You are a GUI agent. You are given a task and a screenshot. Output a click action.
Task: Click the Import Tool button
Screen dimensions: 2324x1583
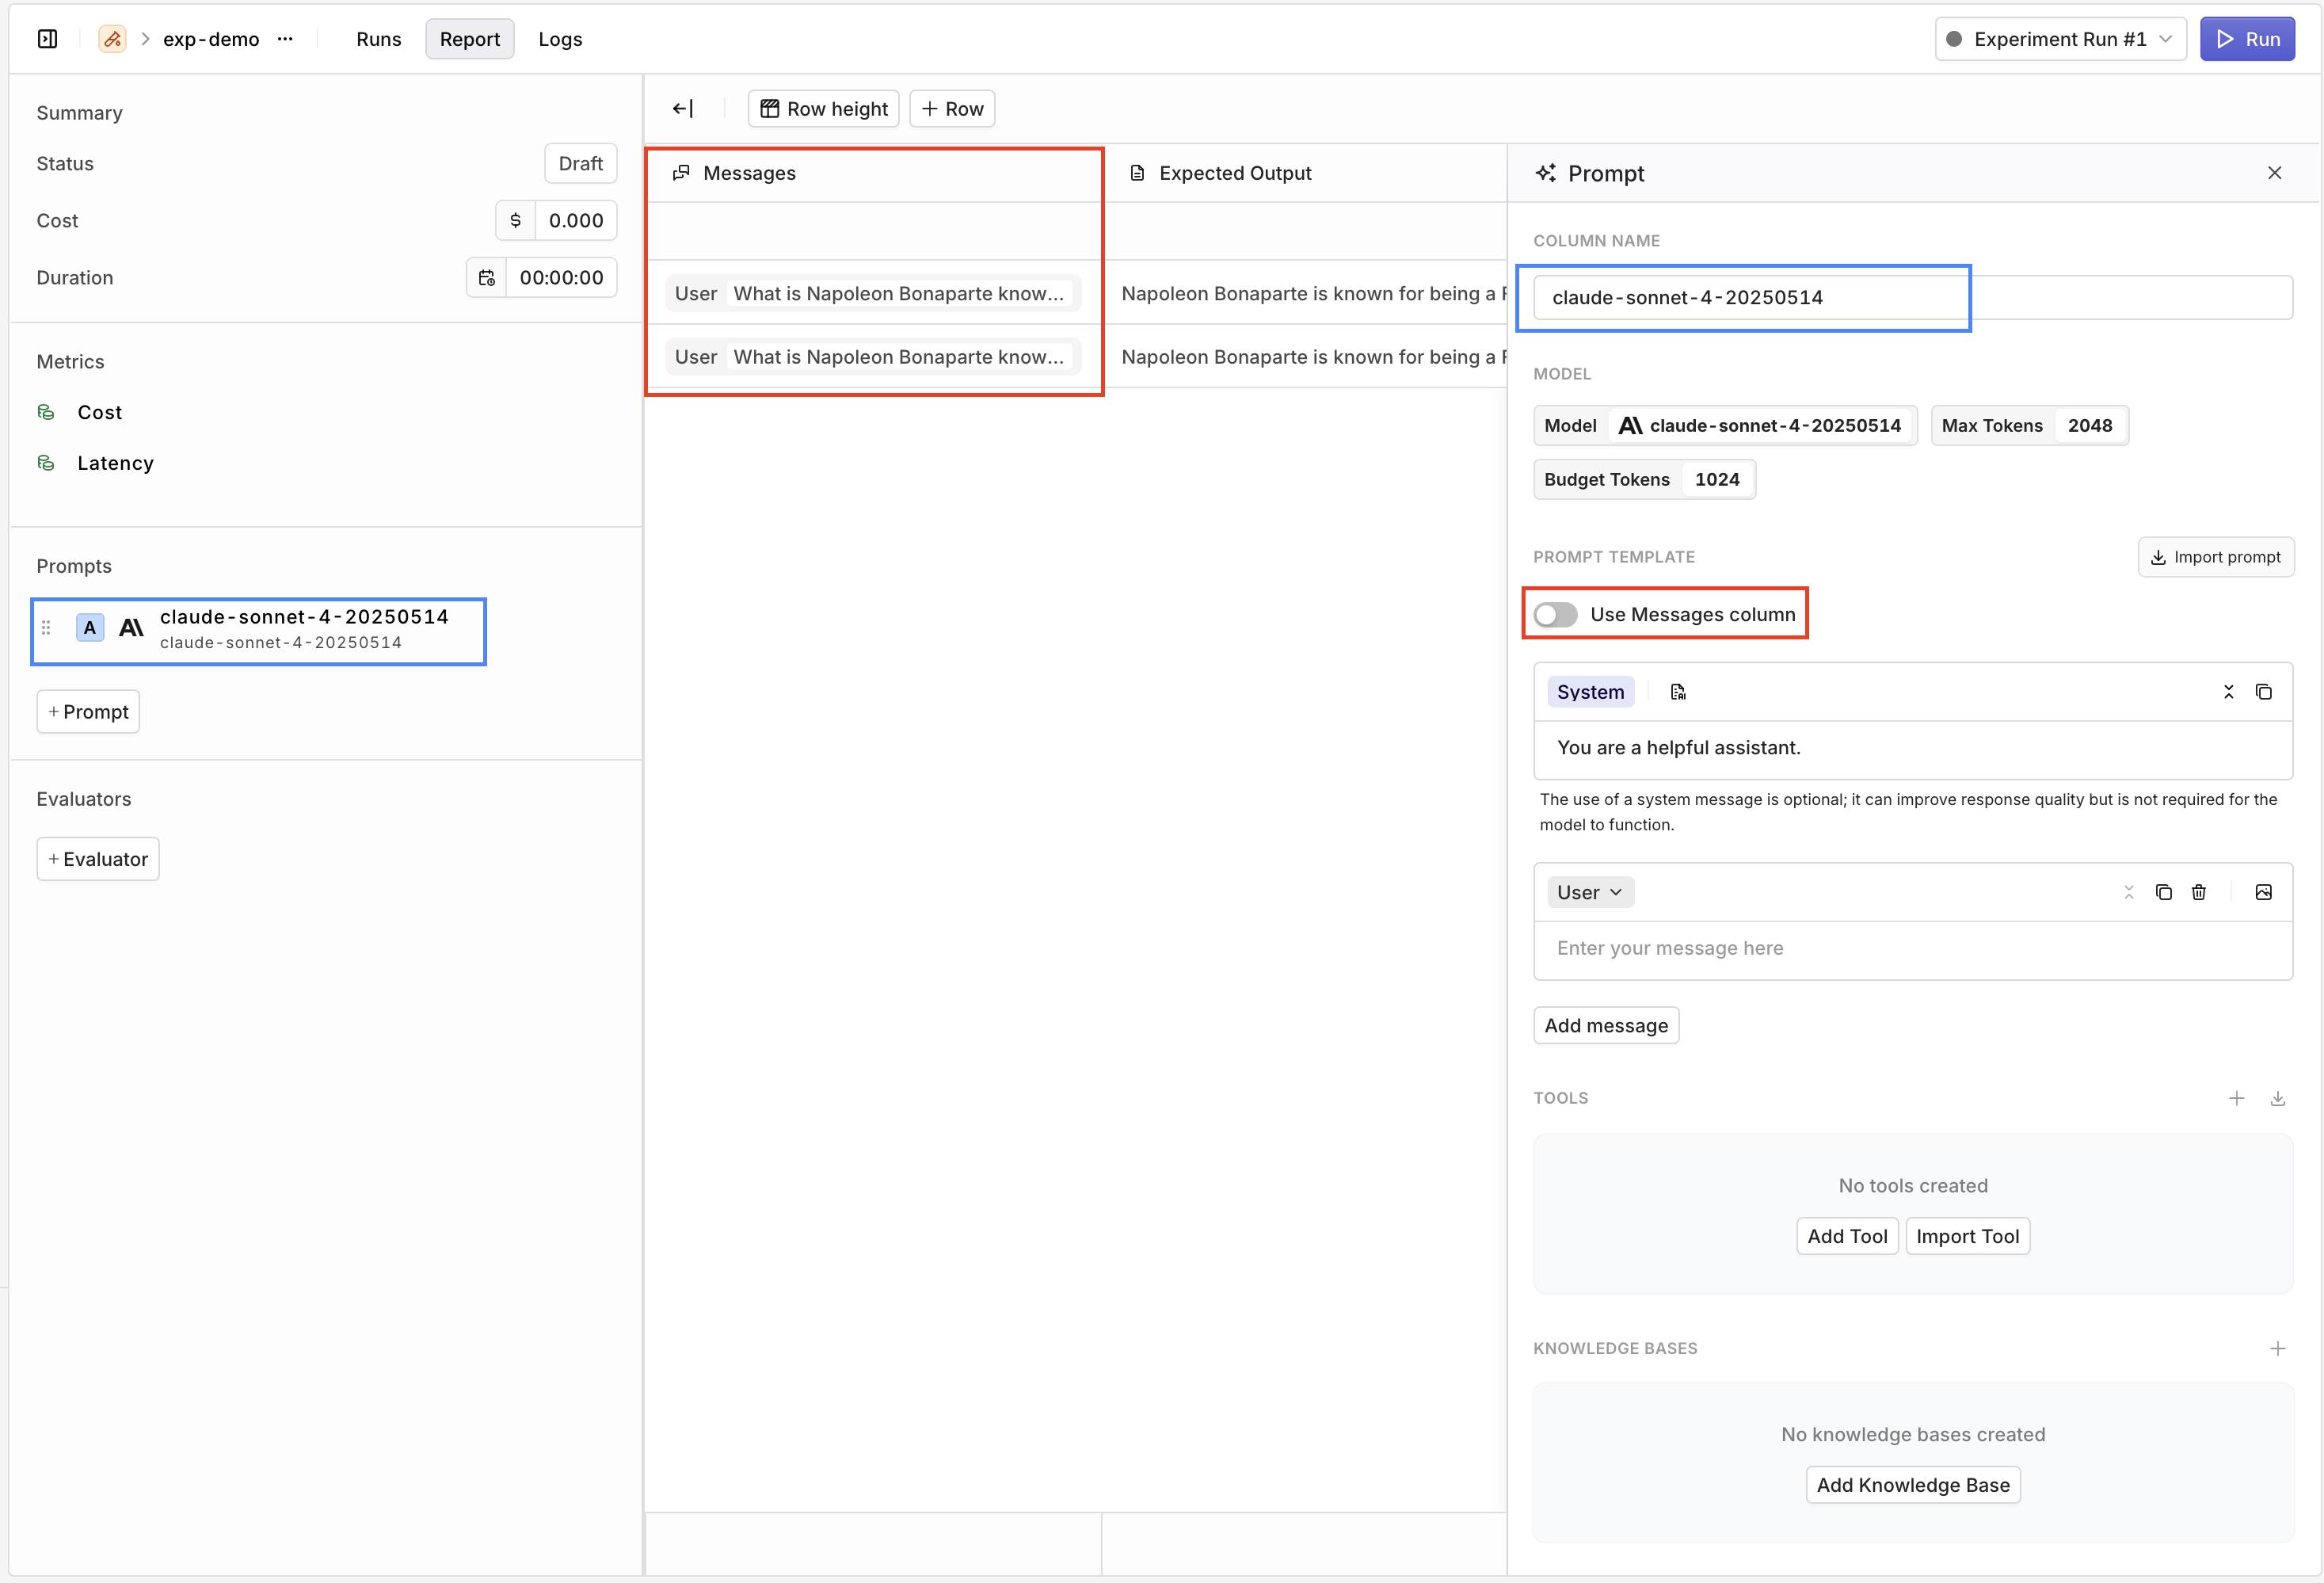(x=1968, y=1237)
